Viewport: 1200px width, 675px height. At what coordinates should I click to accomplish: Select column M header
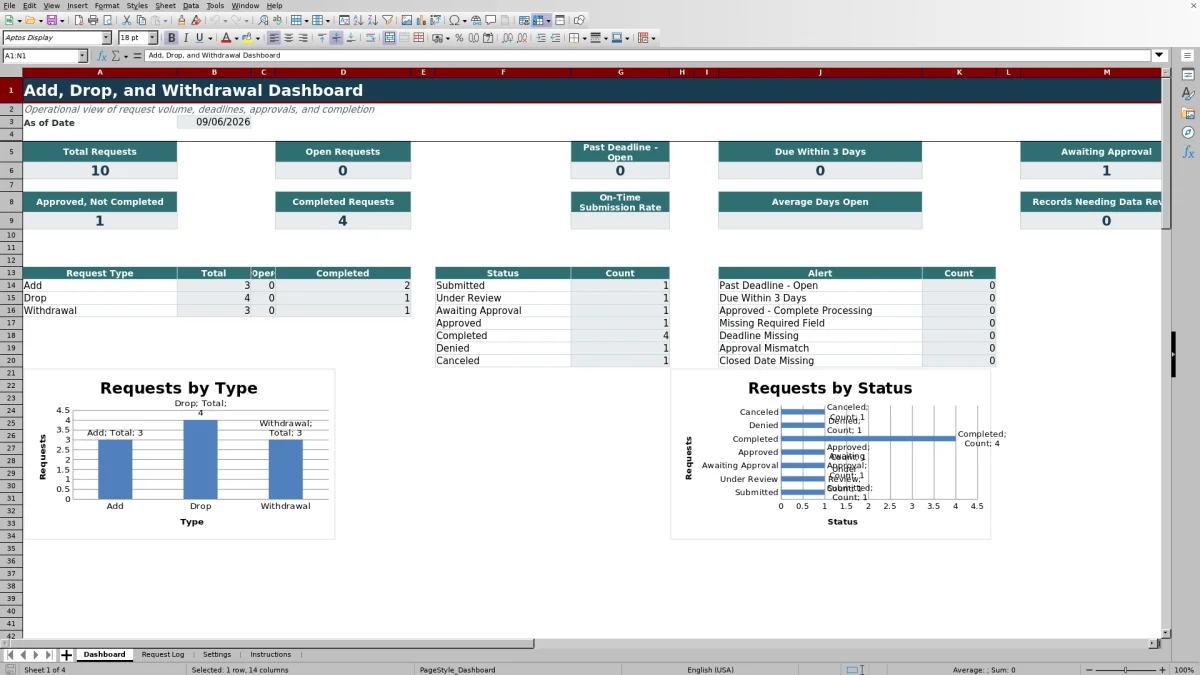[1107, 72]
